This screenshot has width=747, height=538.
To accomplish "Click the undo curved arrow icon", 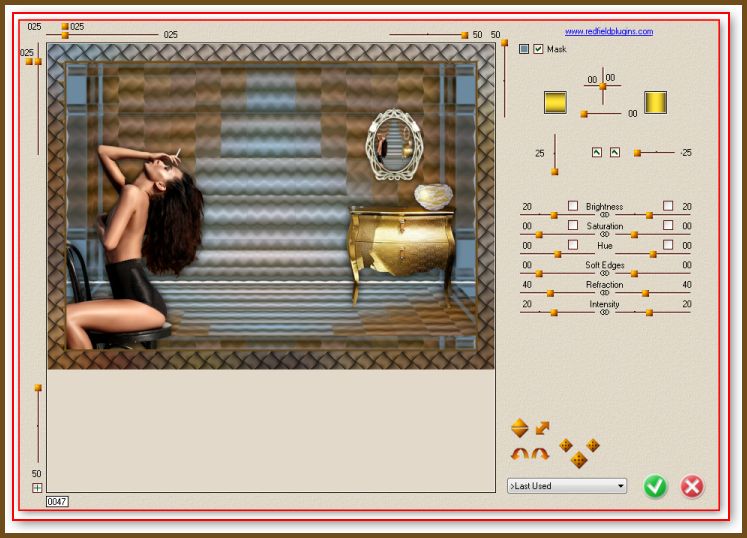I will [x=519, y=454].
